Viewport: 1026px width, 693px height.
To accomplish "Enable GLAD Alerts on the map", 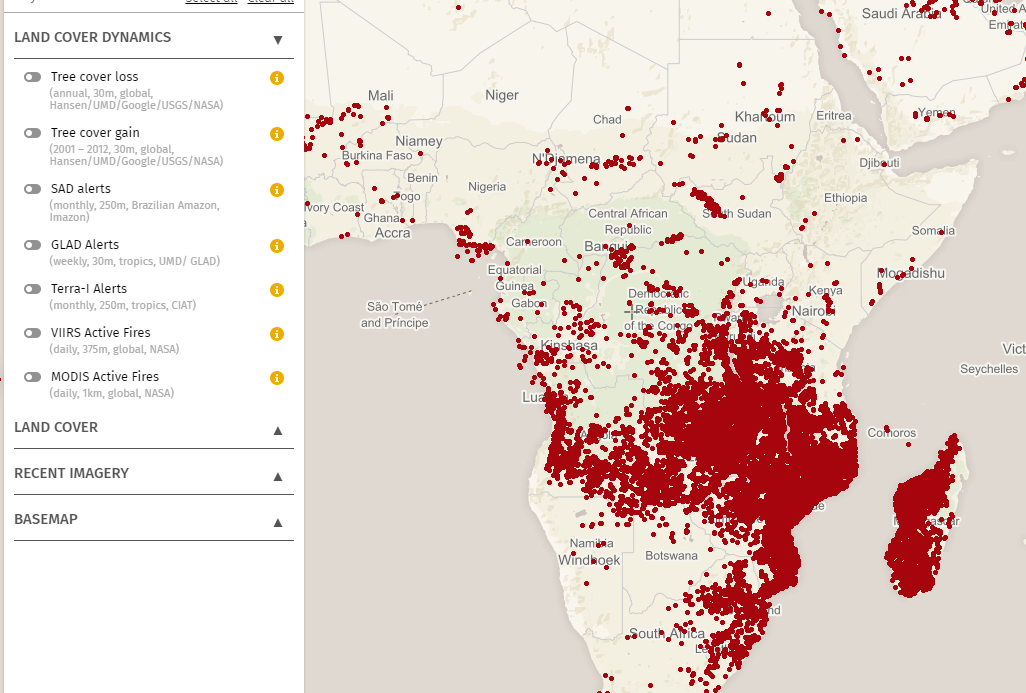I will pyautogui.click(x=32, y=244).
